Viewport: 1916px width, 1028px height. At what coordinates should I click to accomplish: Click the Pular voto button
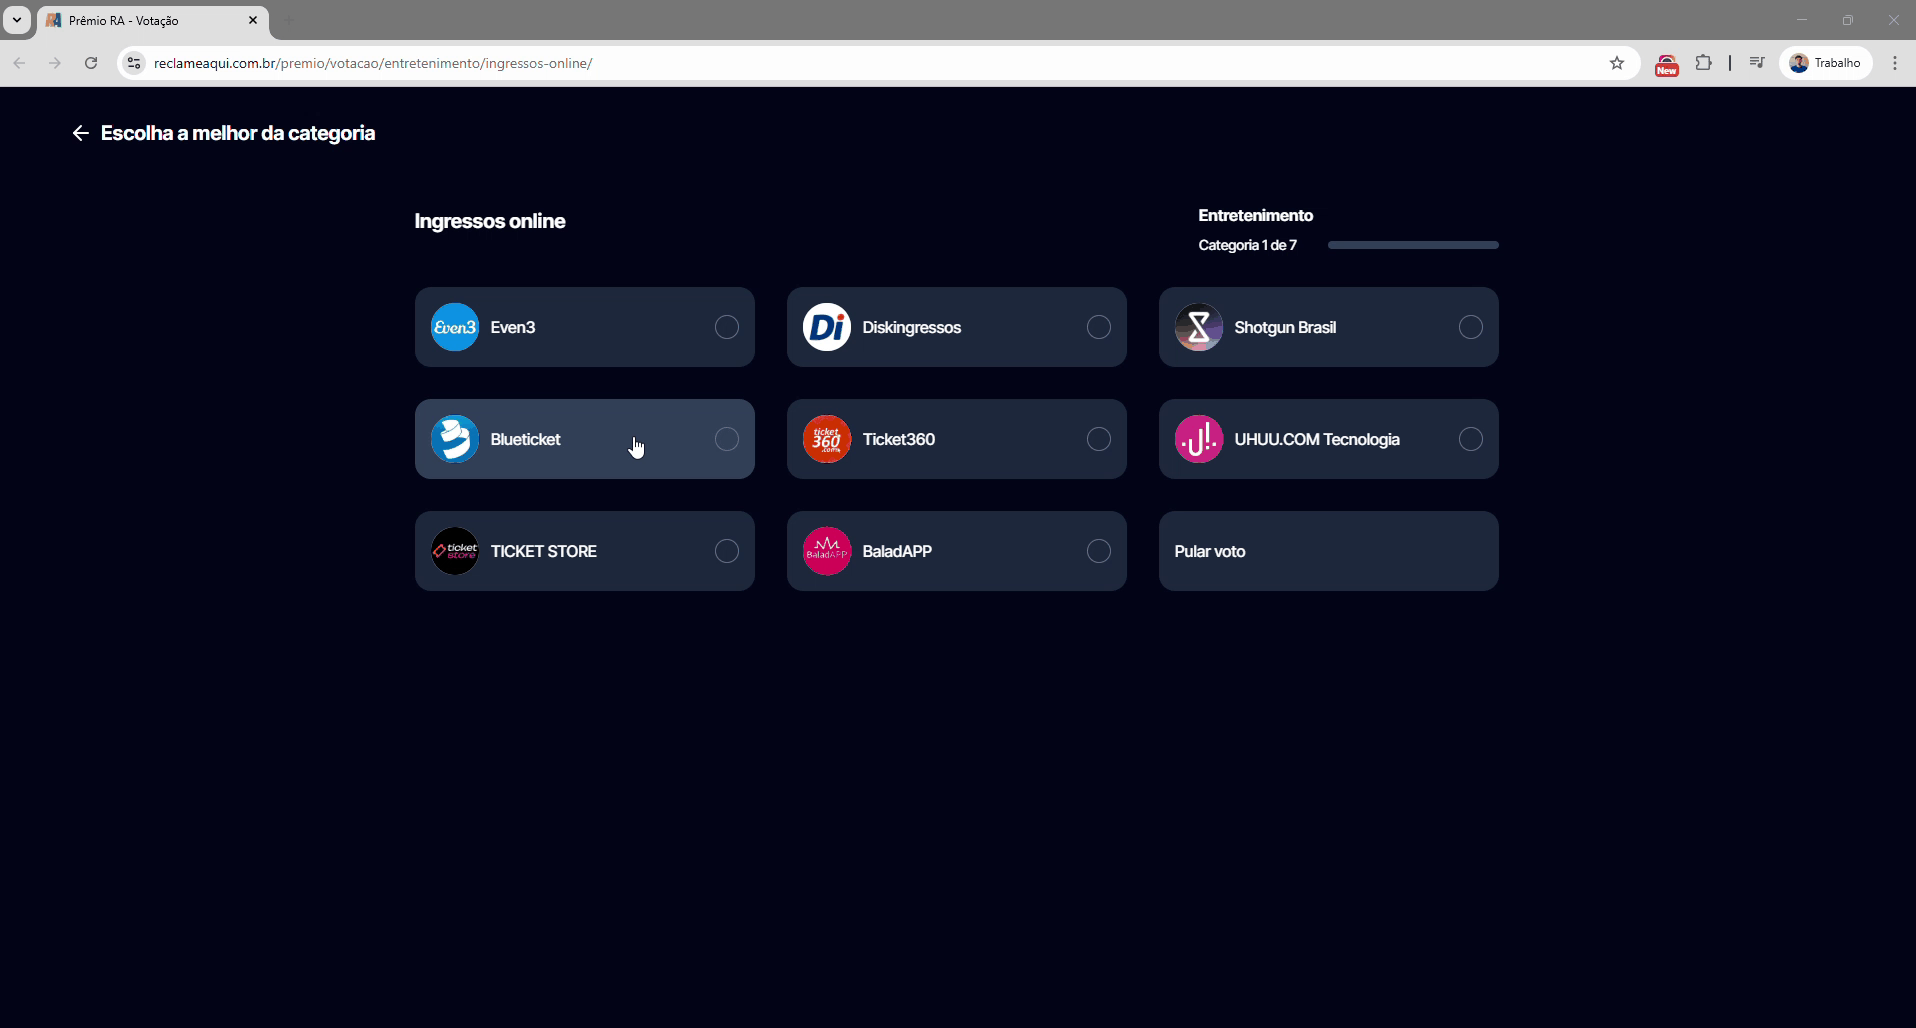click(x=1329, y=551)
